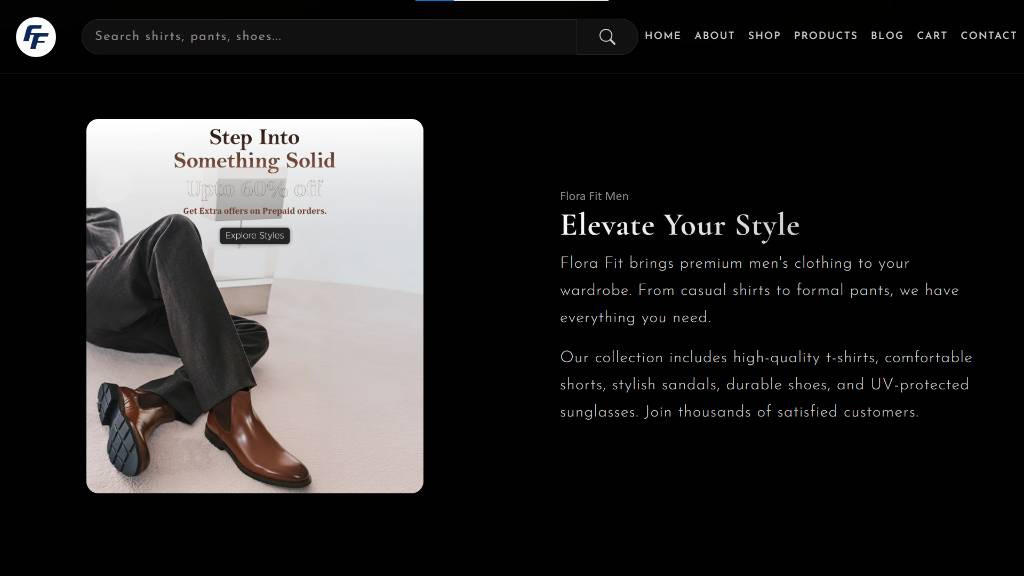Navigate to Products
1024x576 pixels.
(825, 36)
